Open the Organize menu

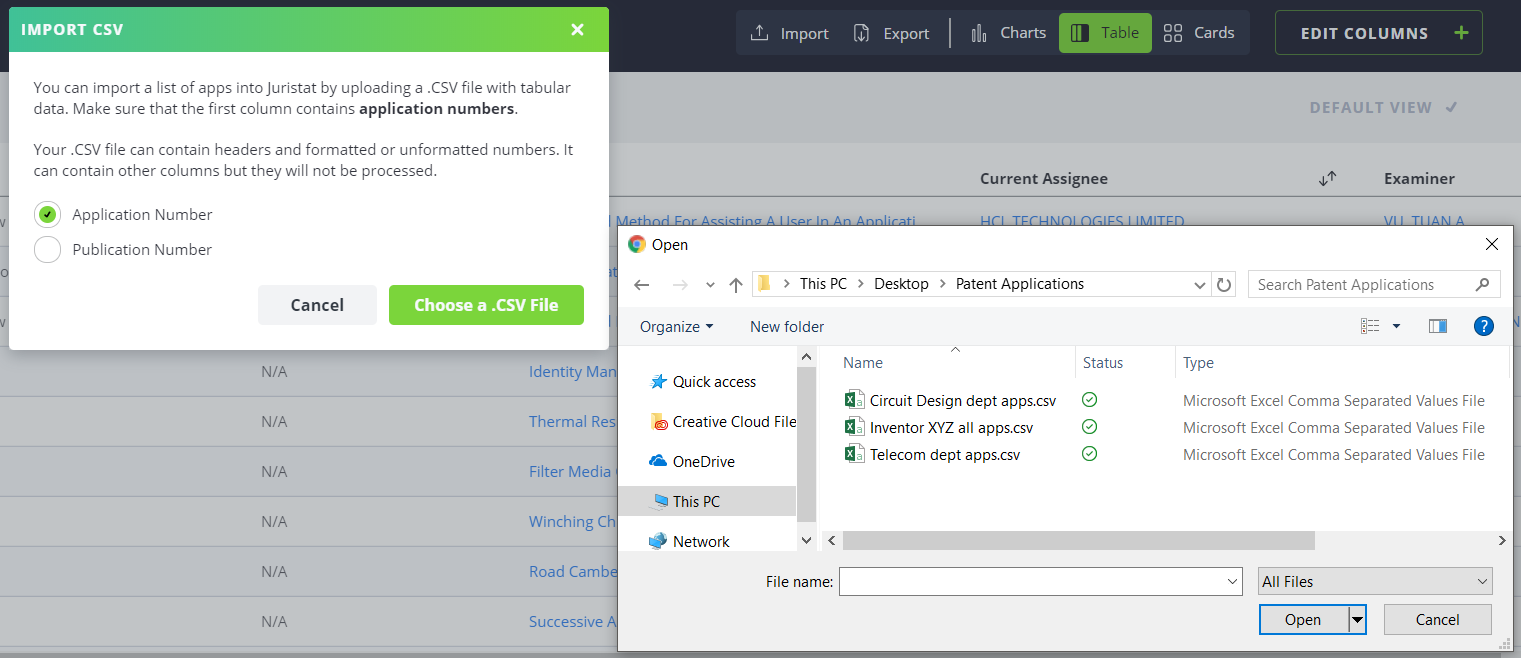click(x=677, y=326)
